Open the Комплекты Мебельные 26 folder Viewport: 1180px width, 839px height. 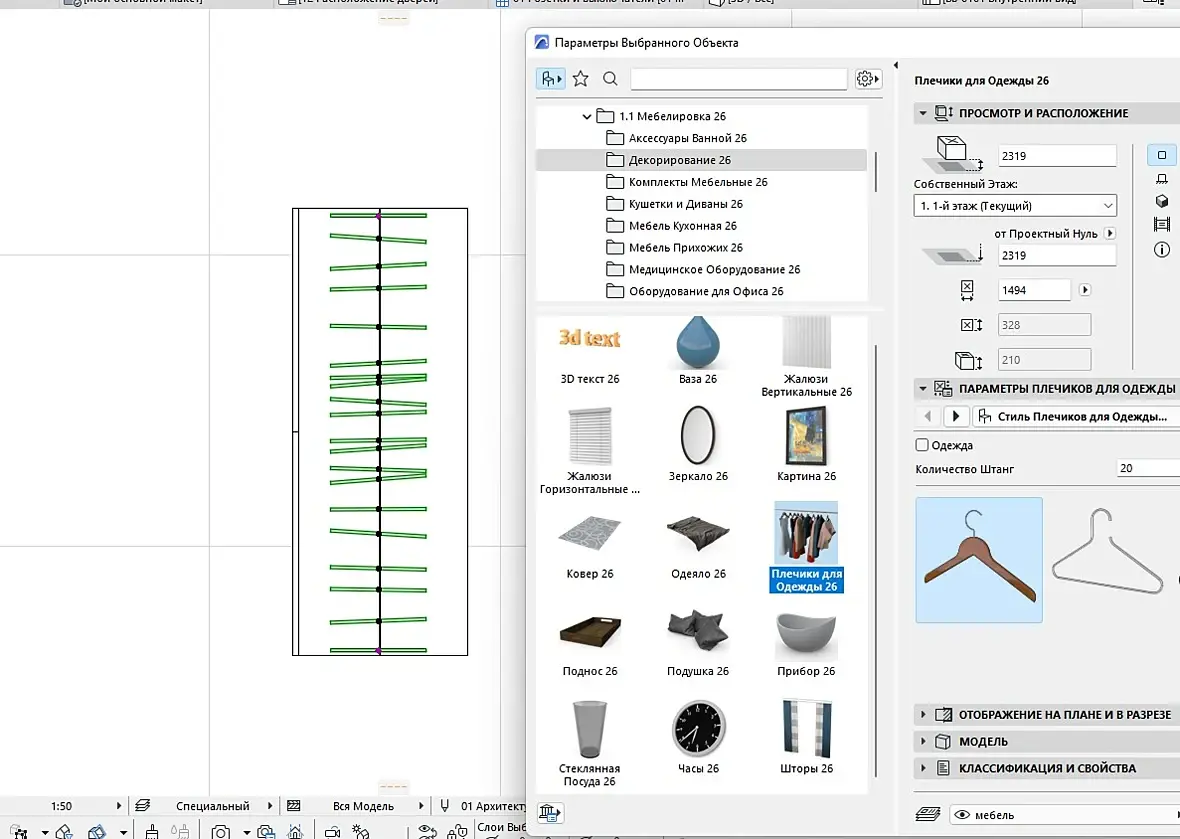coord(697,182)
